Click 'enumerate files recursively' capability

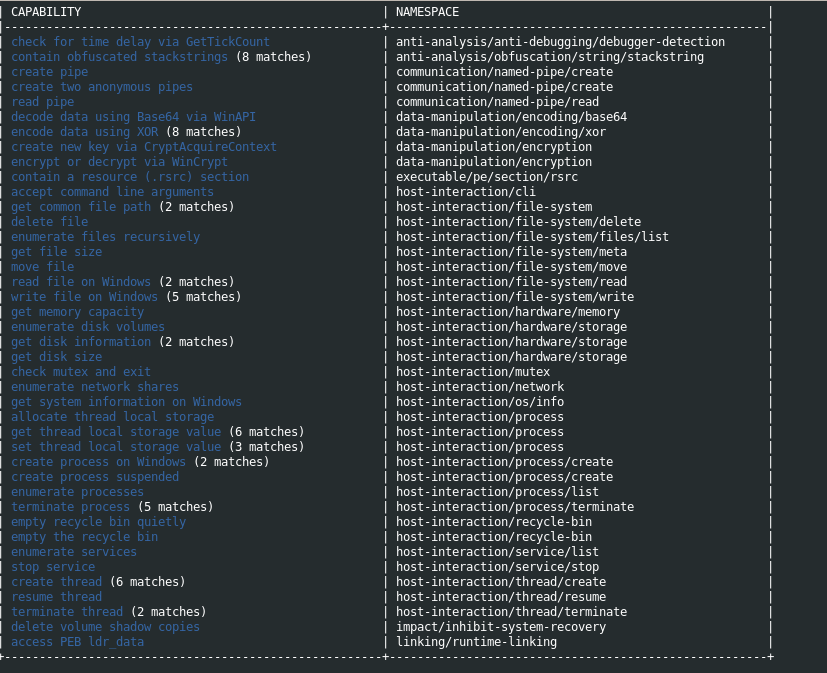coord(105,237)
